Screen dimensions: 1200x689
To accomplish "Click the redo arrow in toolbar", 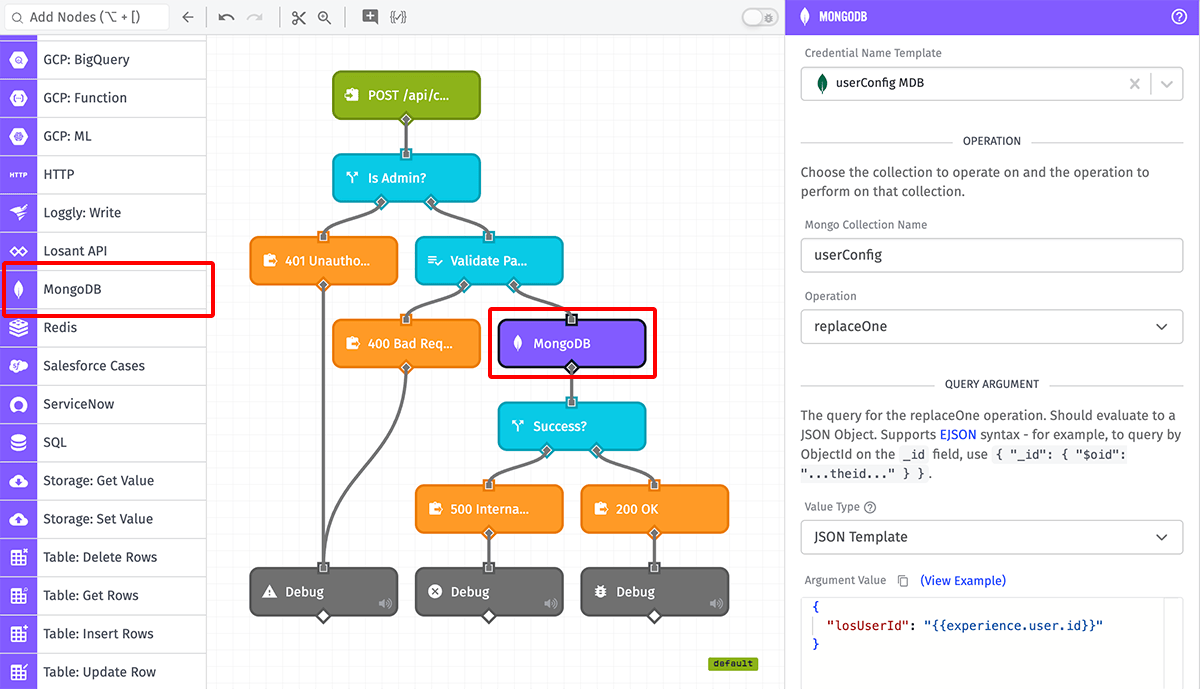I will tap(254, 17).
